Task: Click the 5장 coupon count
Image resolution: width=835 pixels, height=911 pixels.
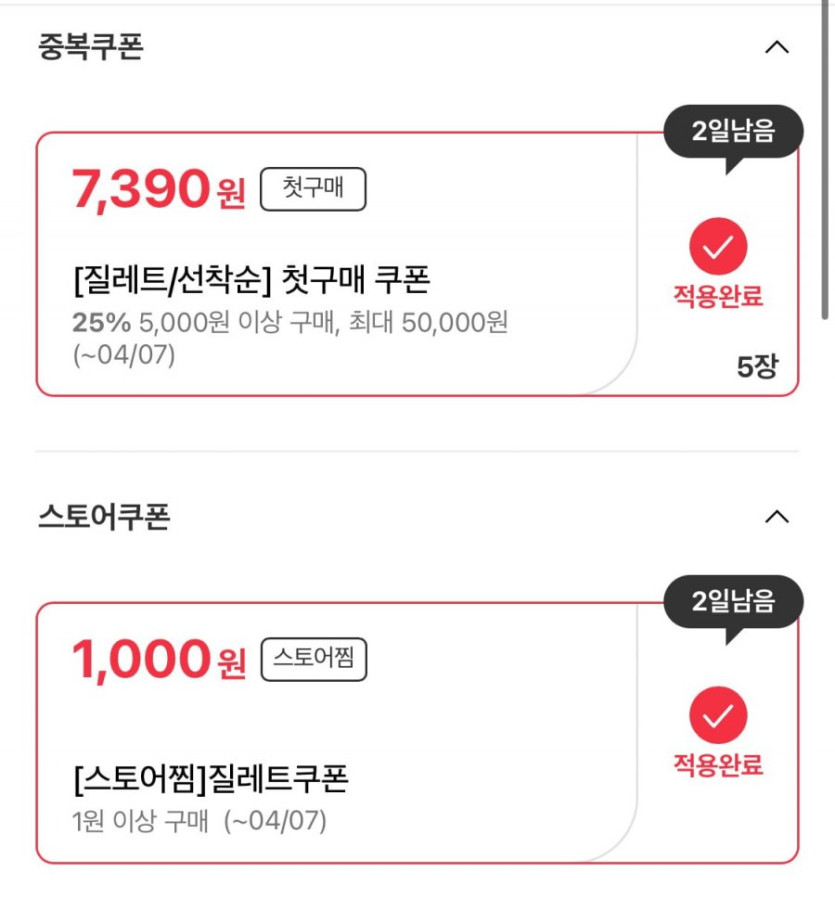Action: [756, 367]
